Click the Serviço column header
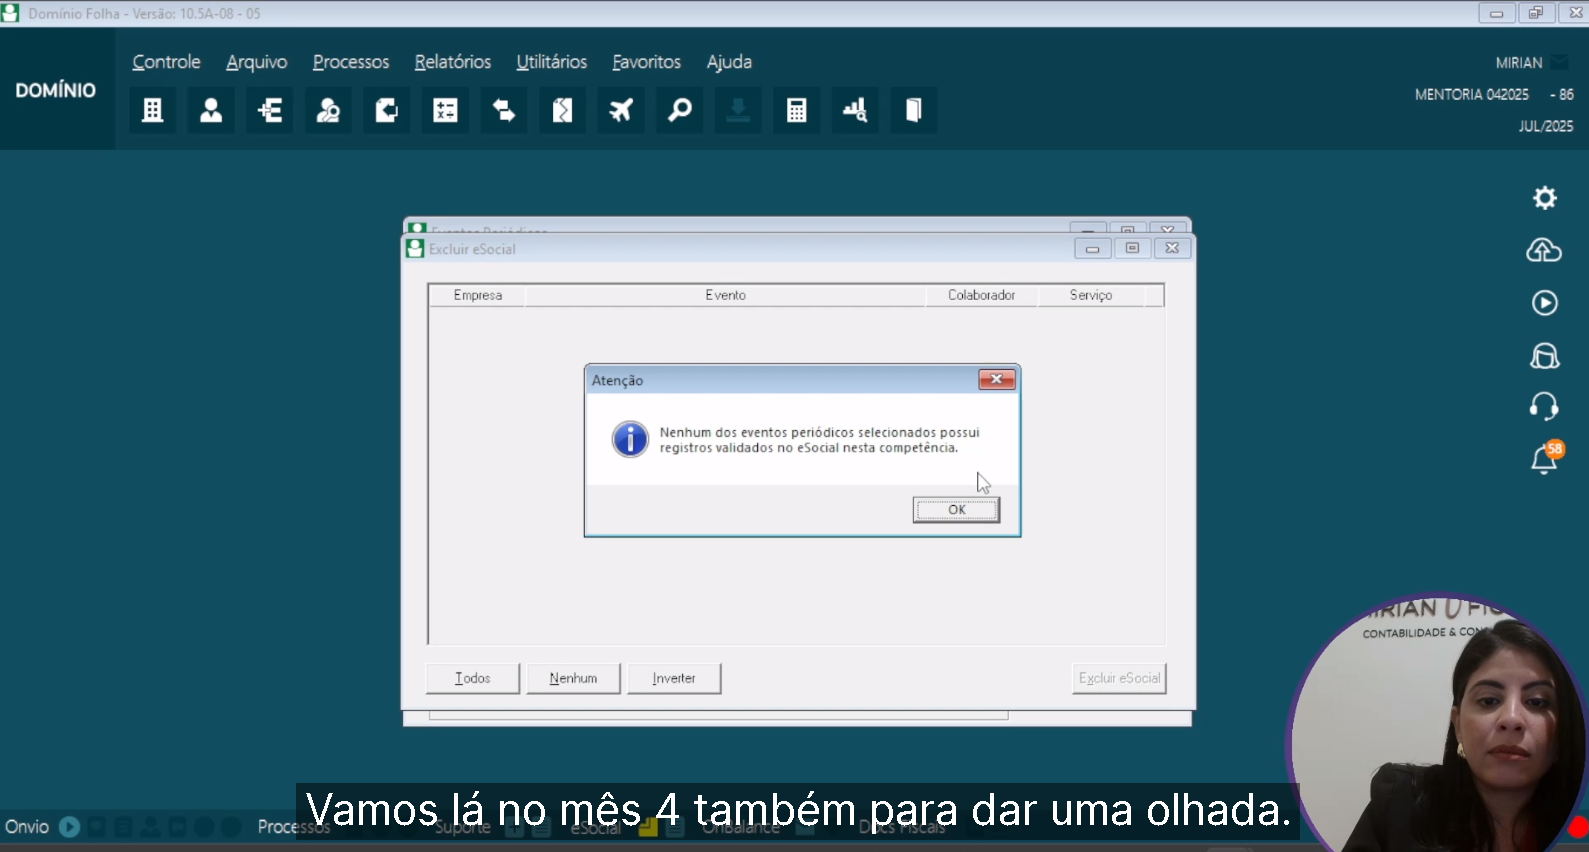The height and width of the screenshot is (852, 1589). pyautogui.click(x=1091, y=295)
